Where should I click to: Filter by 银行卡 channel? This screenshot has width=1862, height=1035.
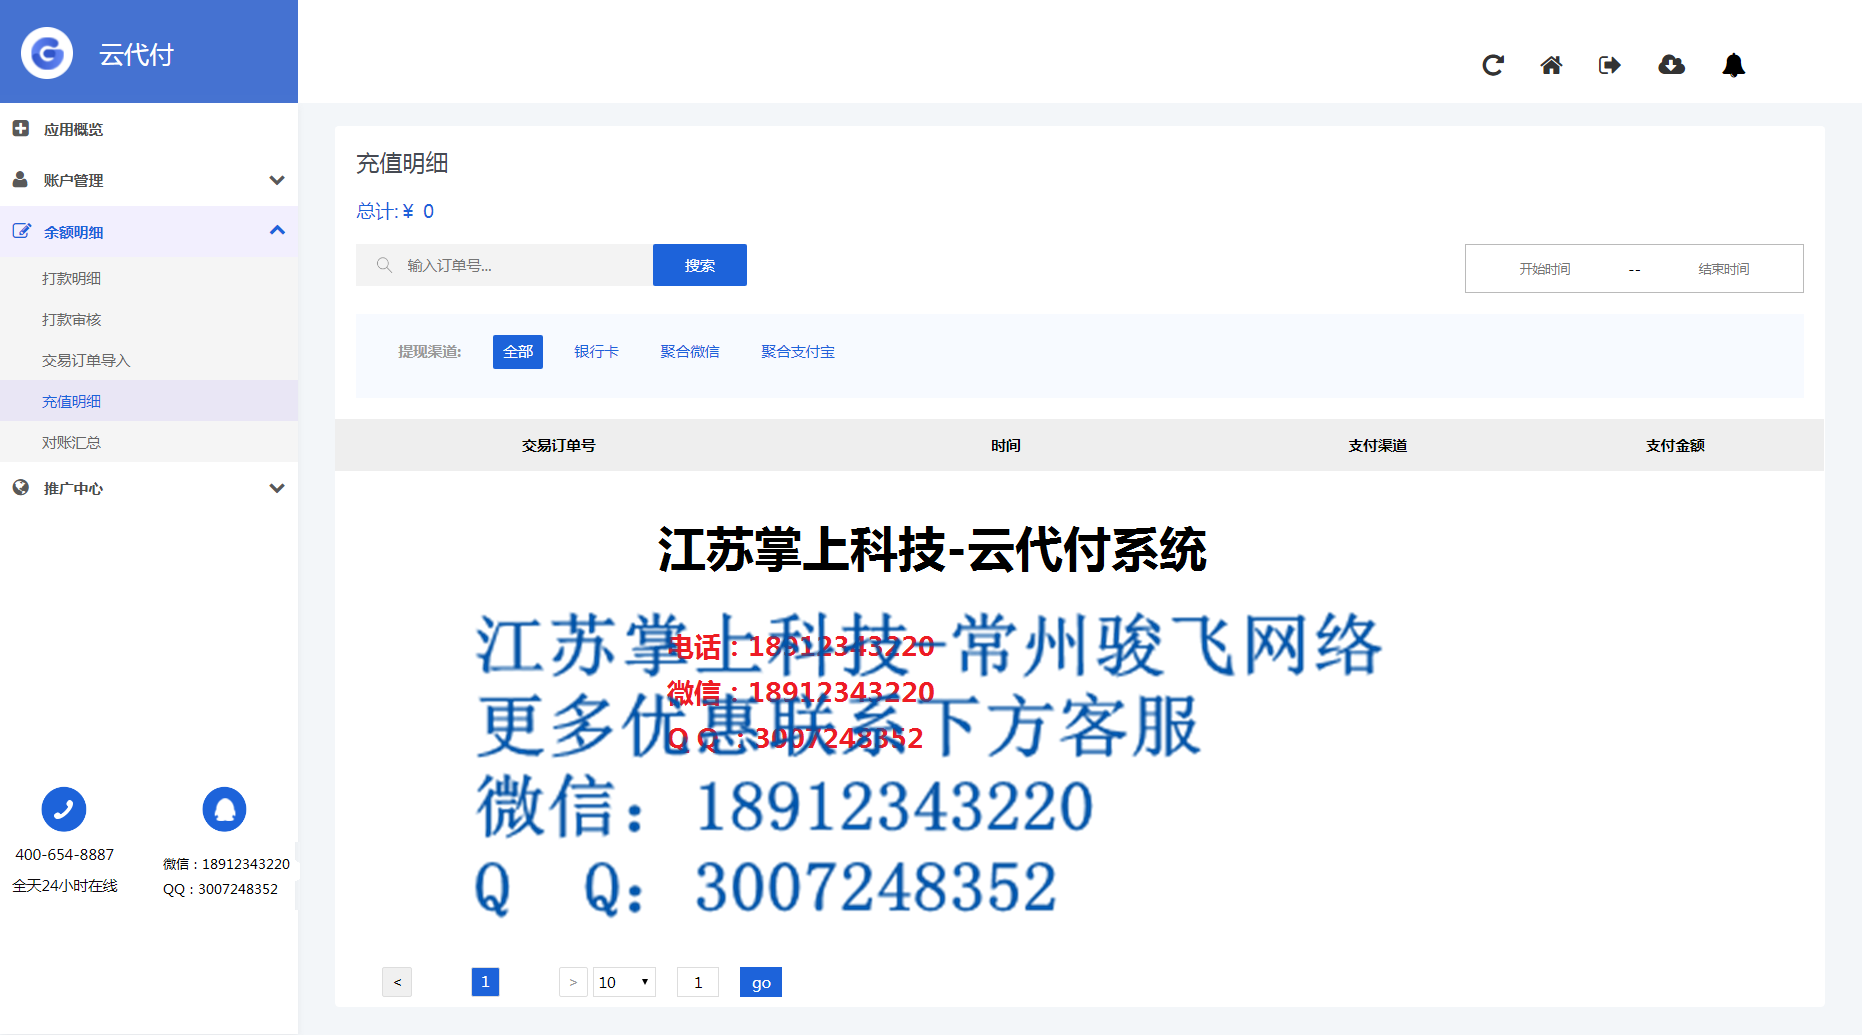(596, 352)
